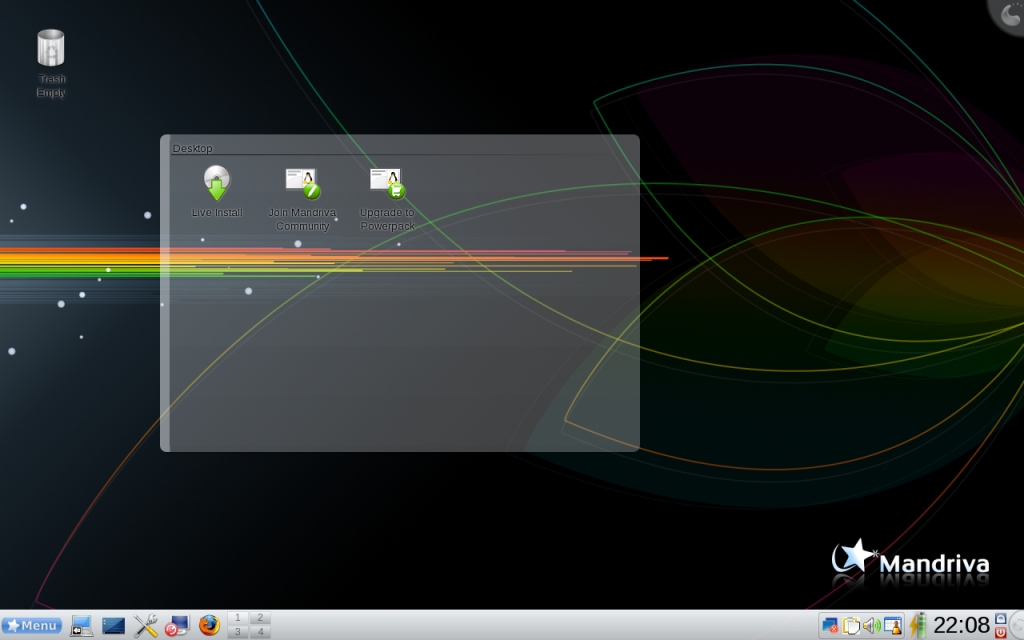This screenshot has width=1024, height=640.
Task: Open the volume speaker tray icon
Action: [x=872, y=626]
